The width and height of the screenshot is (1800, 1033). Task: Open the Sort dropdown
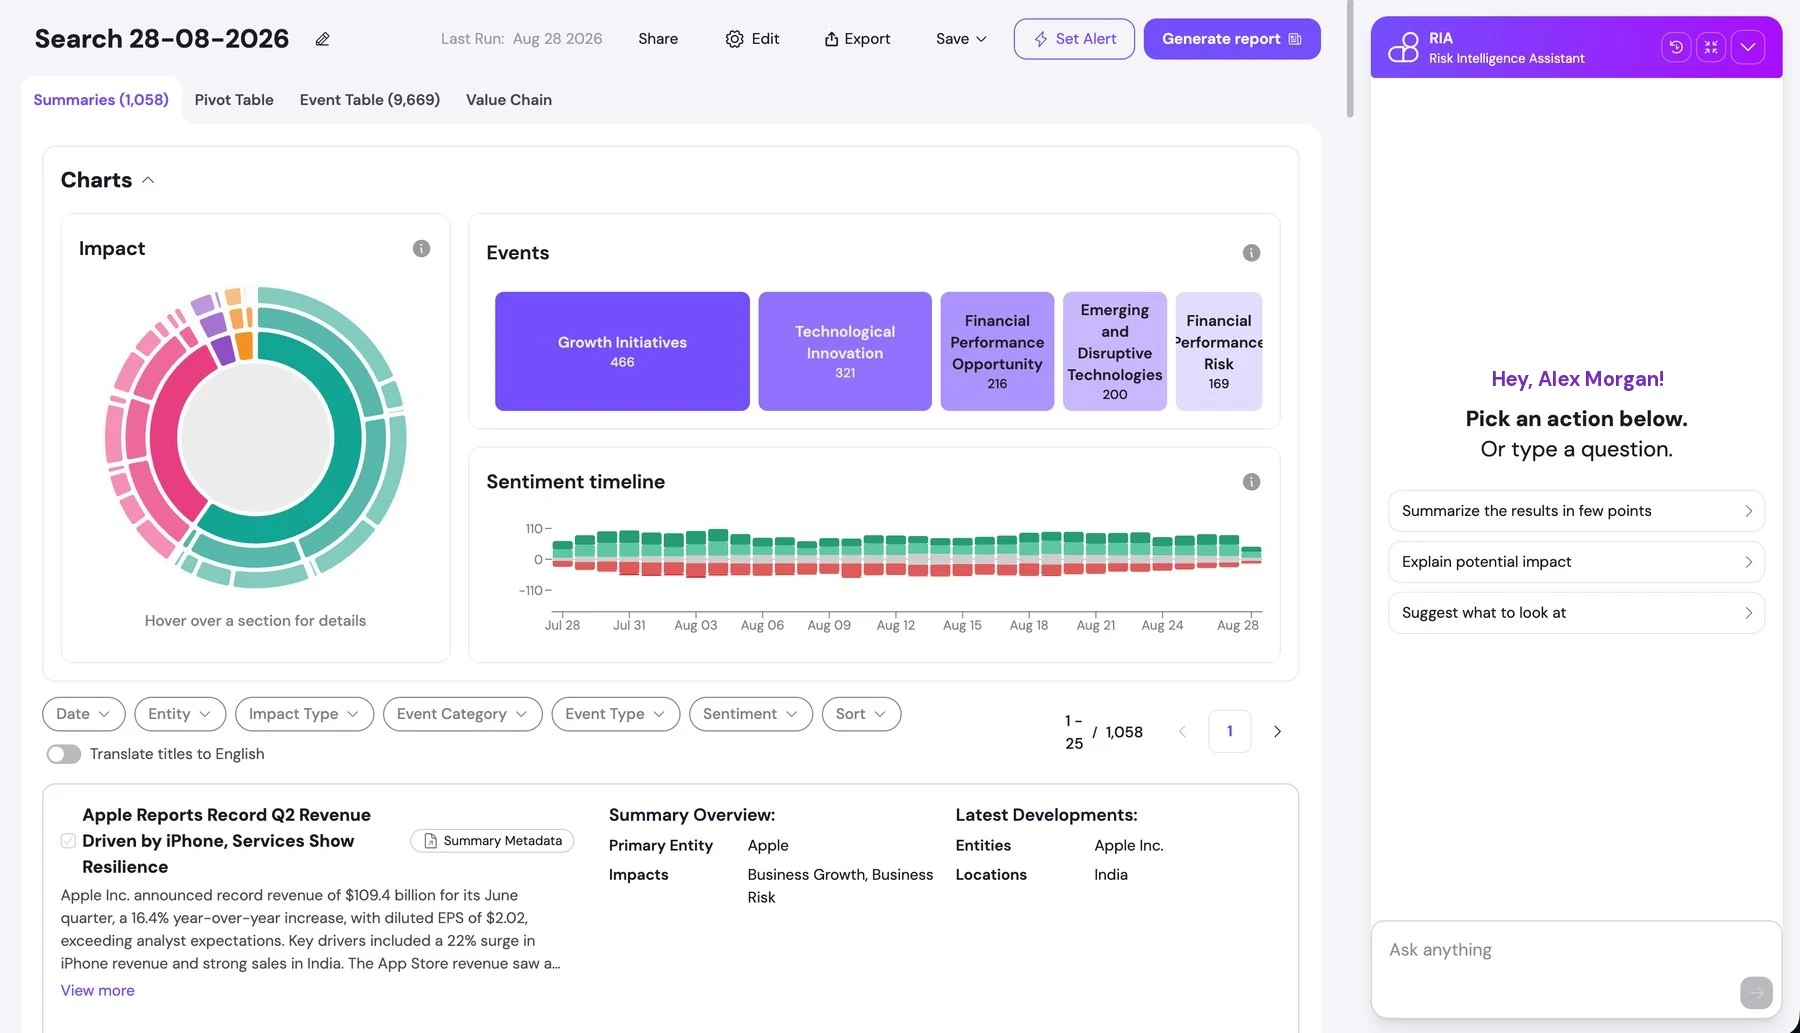(x=861, y=714)
